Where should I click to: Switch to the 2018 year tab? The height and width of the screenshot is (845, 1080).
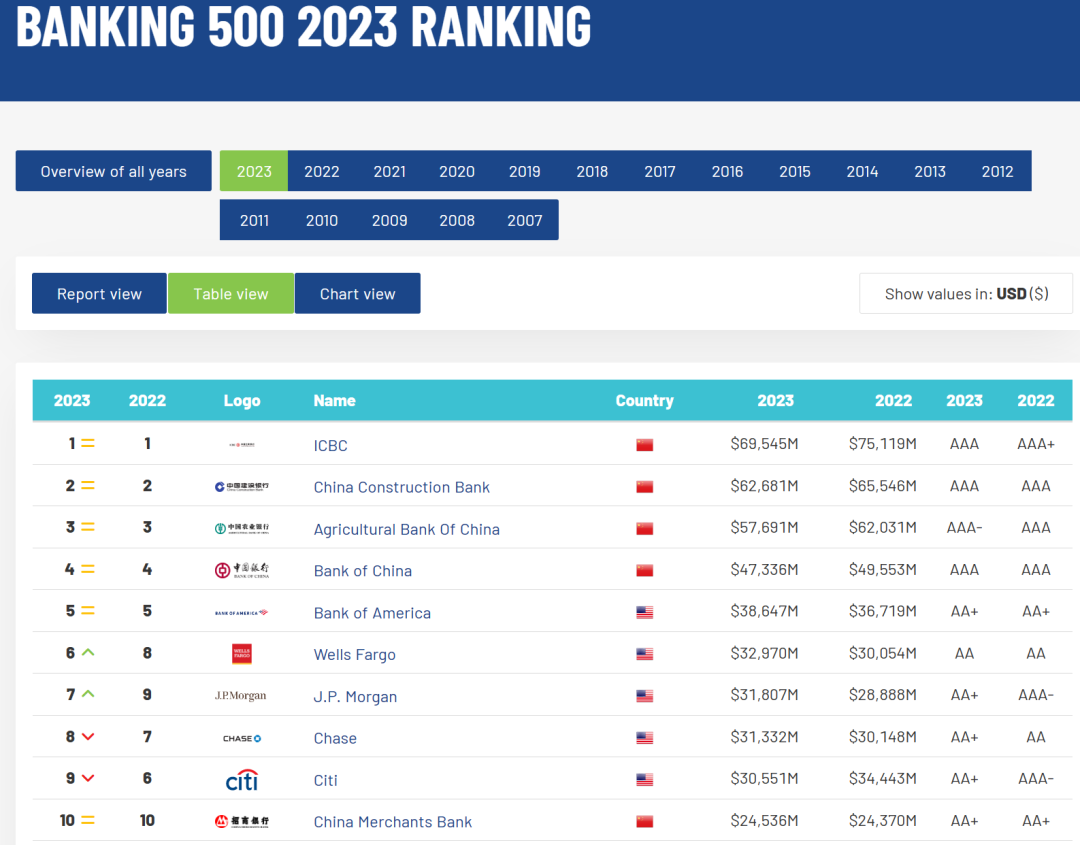tap(592, 171)
